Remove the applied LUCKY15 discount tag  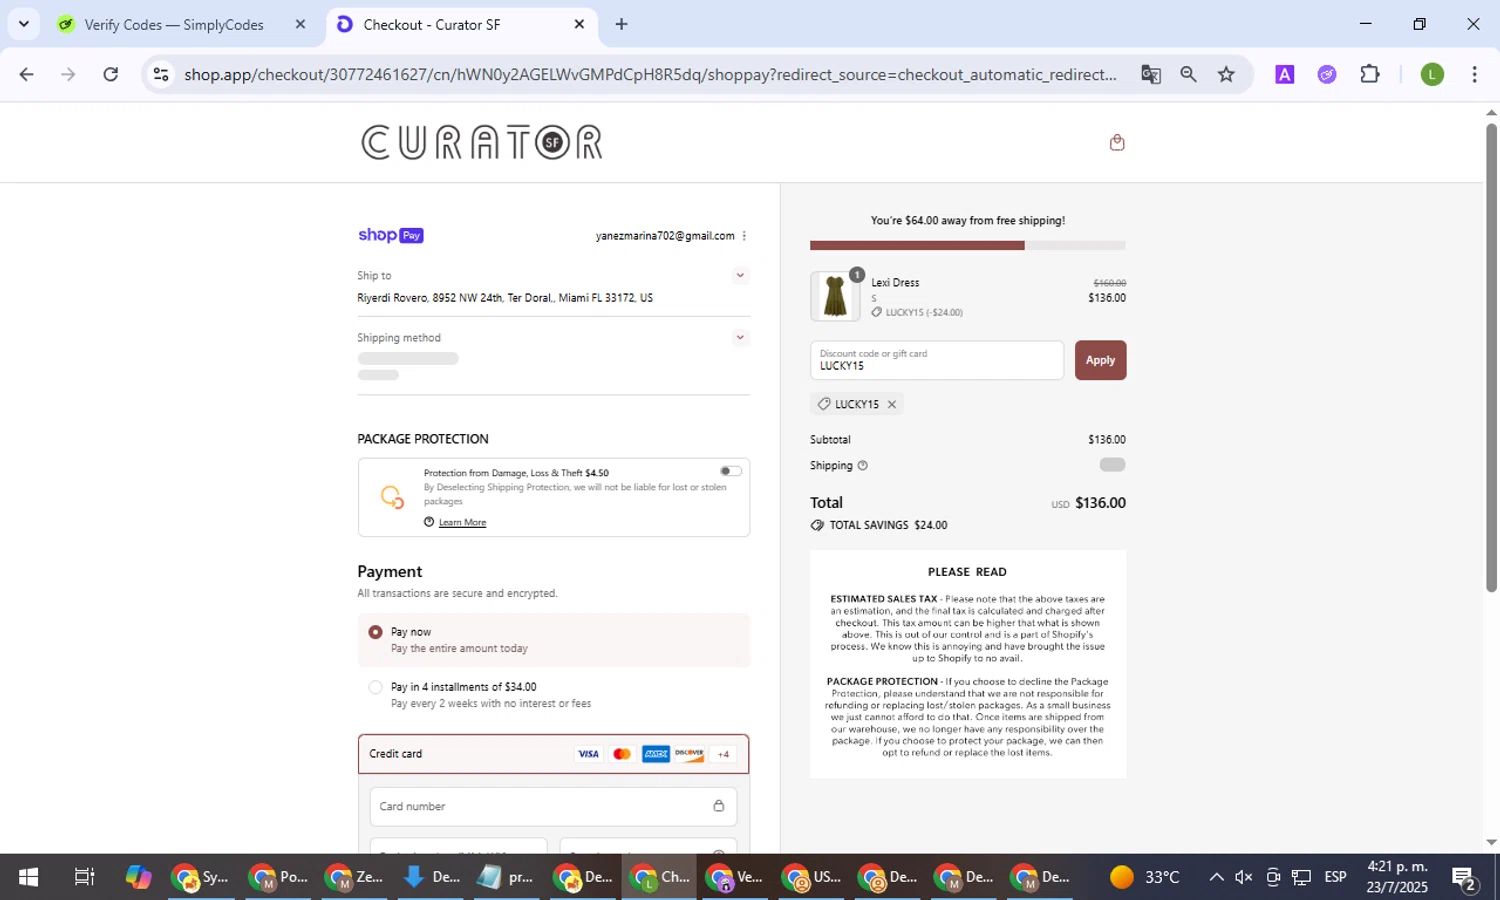tap(891, 404)
